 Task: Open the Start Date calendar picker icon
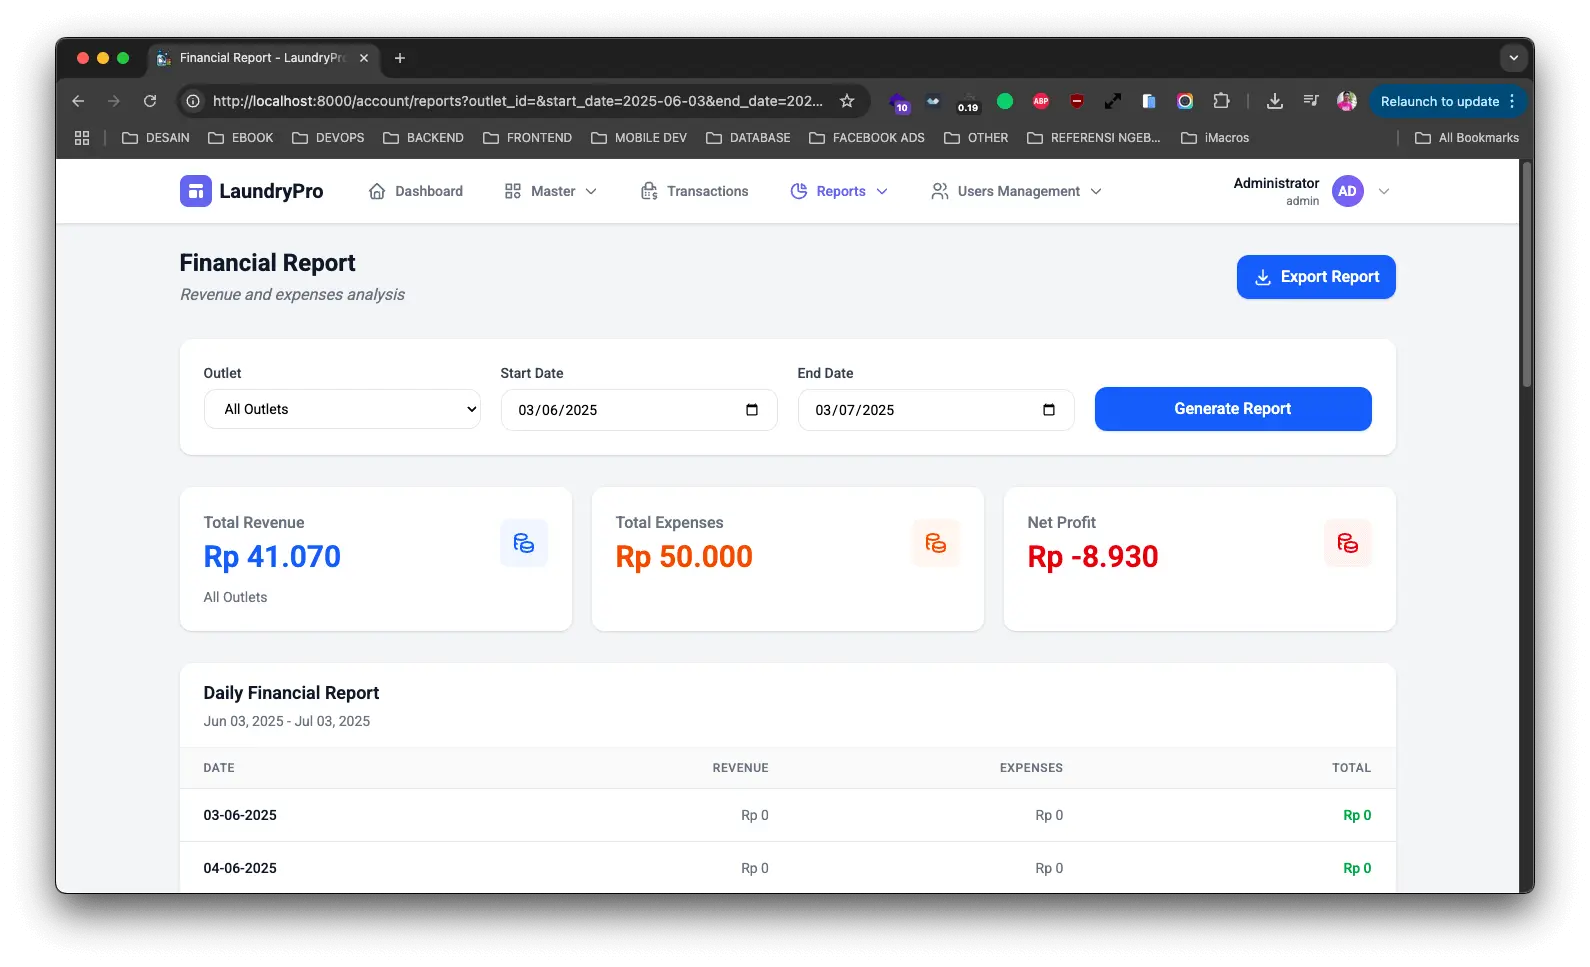coord(752,410)
